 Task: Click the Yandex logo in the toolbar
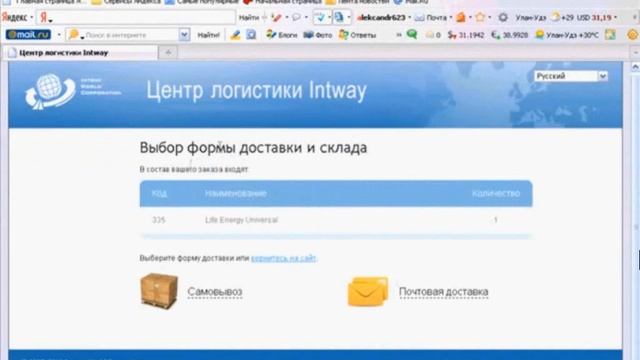15,18
